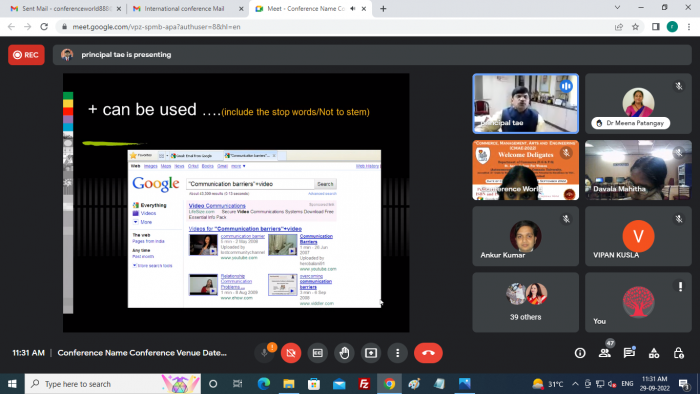The image size is (700, 394).
Task: Open chat with everyone panel
Action: 629,353
